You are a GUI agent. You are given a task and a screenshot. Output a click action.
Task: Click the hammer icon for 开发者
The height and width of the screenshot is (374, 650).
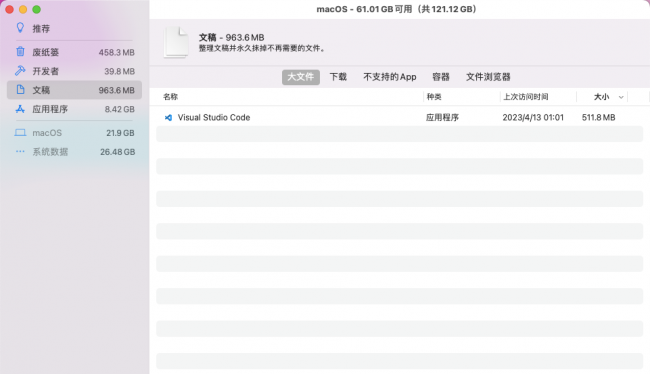20,70
